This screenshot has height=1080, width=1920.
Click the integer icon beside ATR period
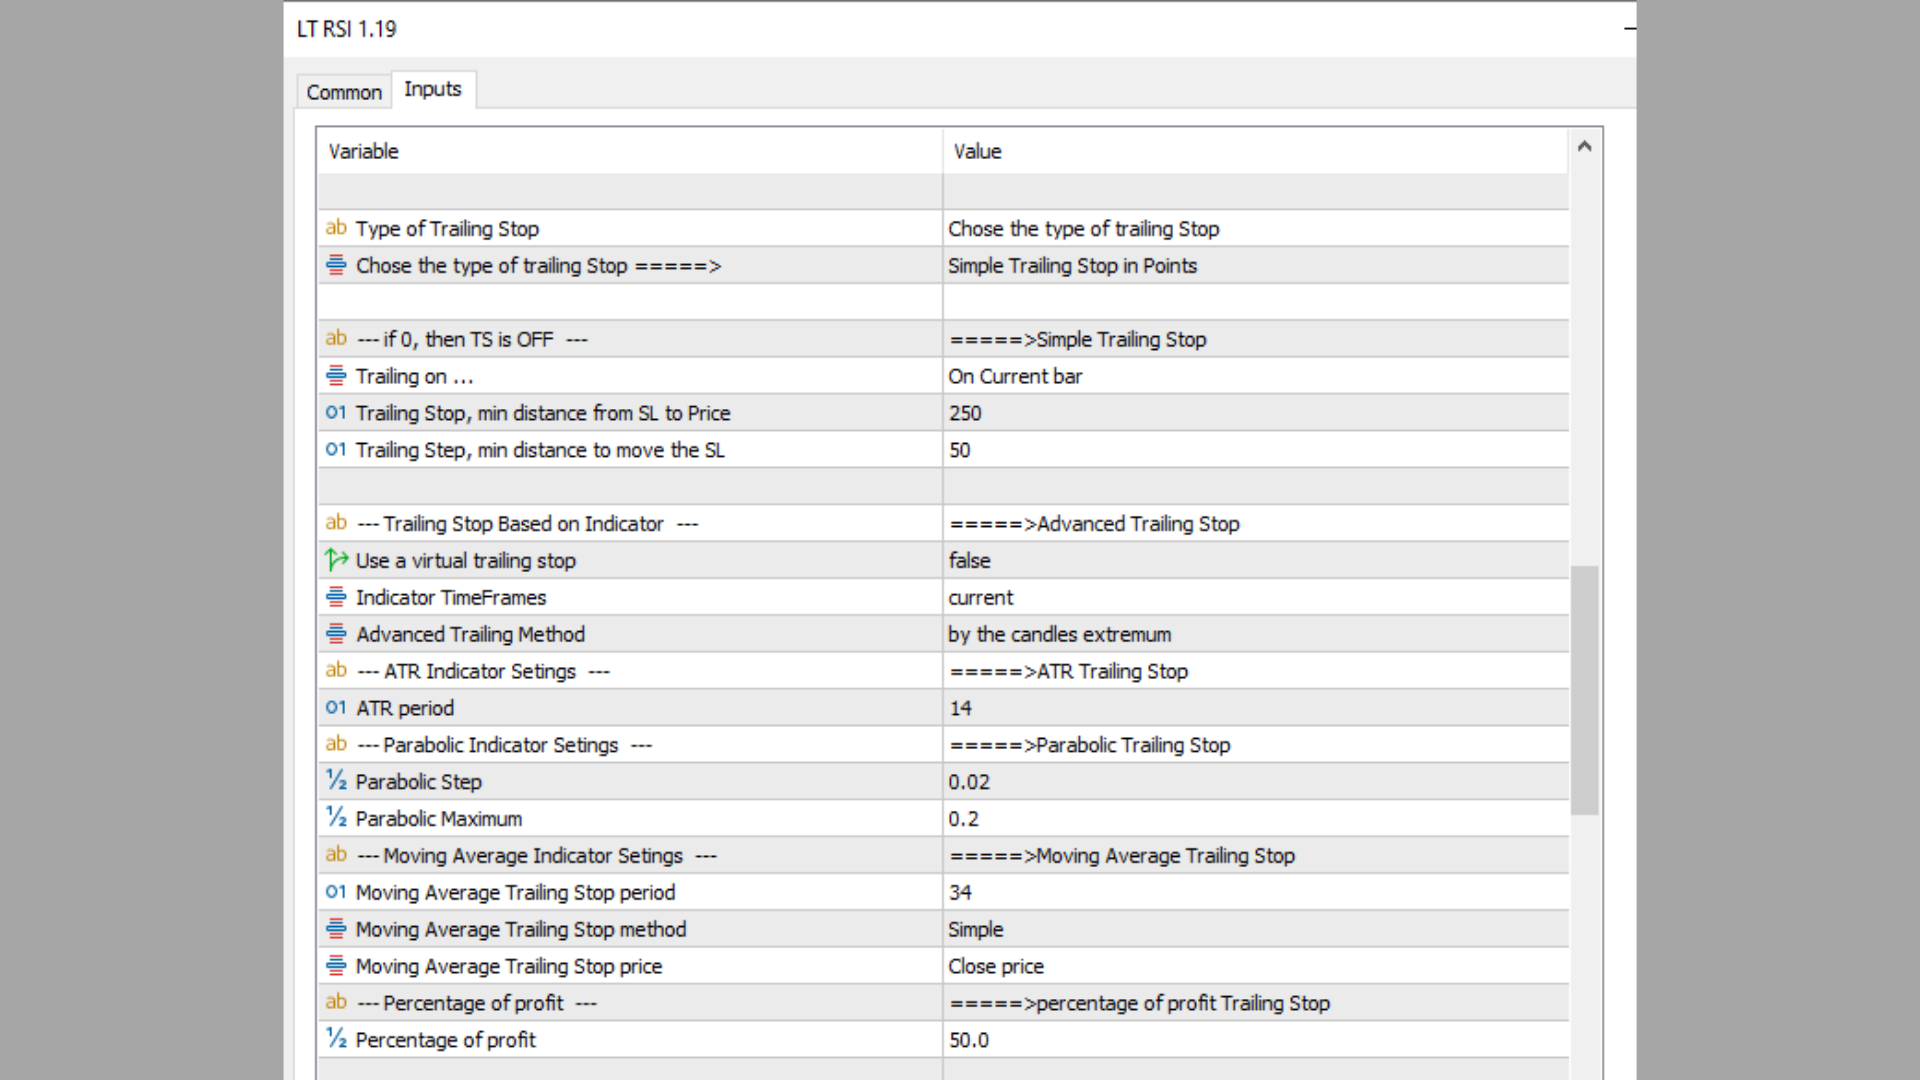[336, 708]
